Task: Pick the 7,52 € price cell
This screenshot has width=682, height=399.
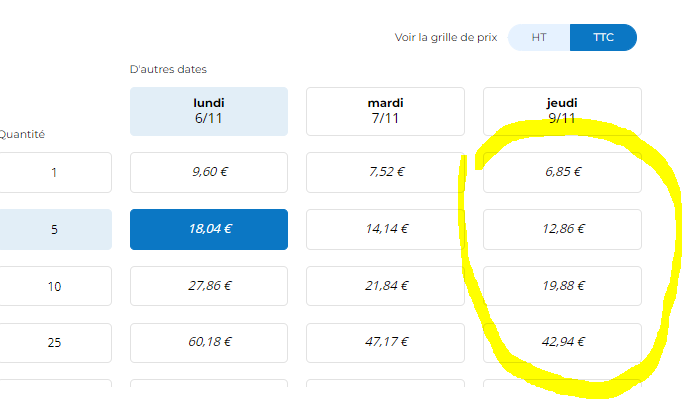Action: point(385,172)
